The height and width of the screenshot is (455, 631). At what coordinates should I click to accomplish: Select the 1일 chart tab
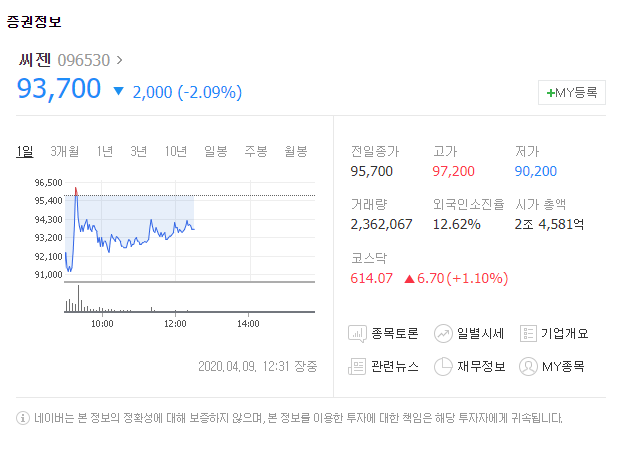[25, 152]
